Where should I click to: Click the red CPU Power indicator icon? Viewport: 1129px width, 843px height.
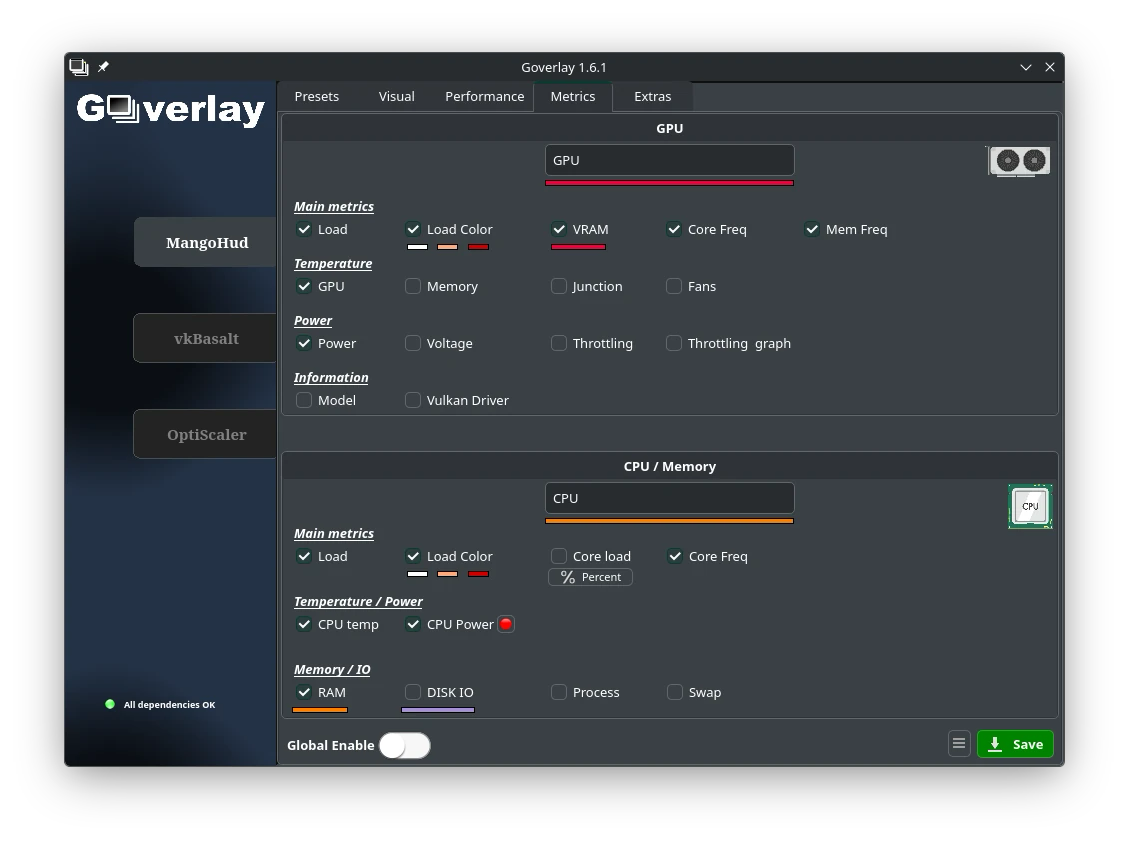click(506, 624)
